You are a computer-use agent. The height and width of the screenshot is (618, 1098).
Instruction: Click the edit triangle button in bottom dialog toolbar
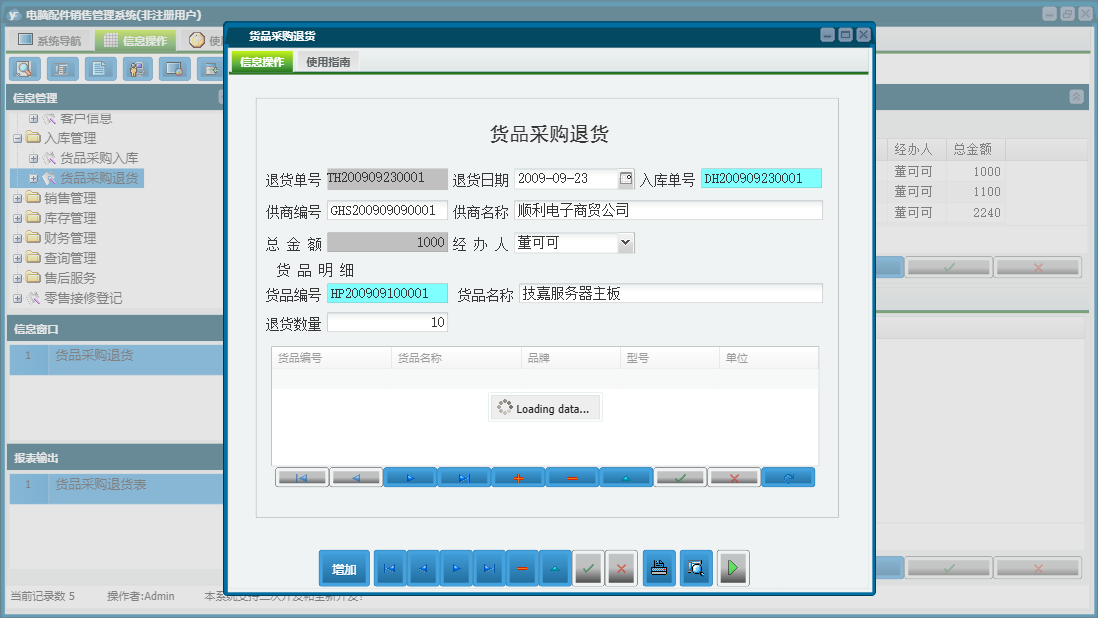tap(555, 568)
